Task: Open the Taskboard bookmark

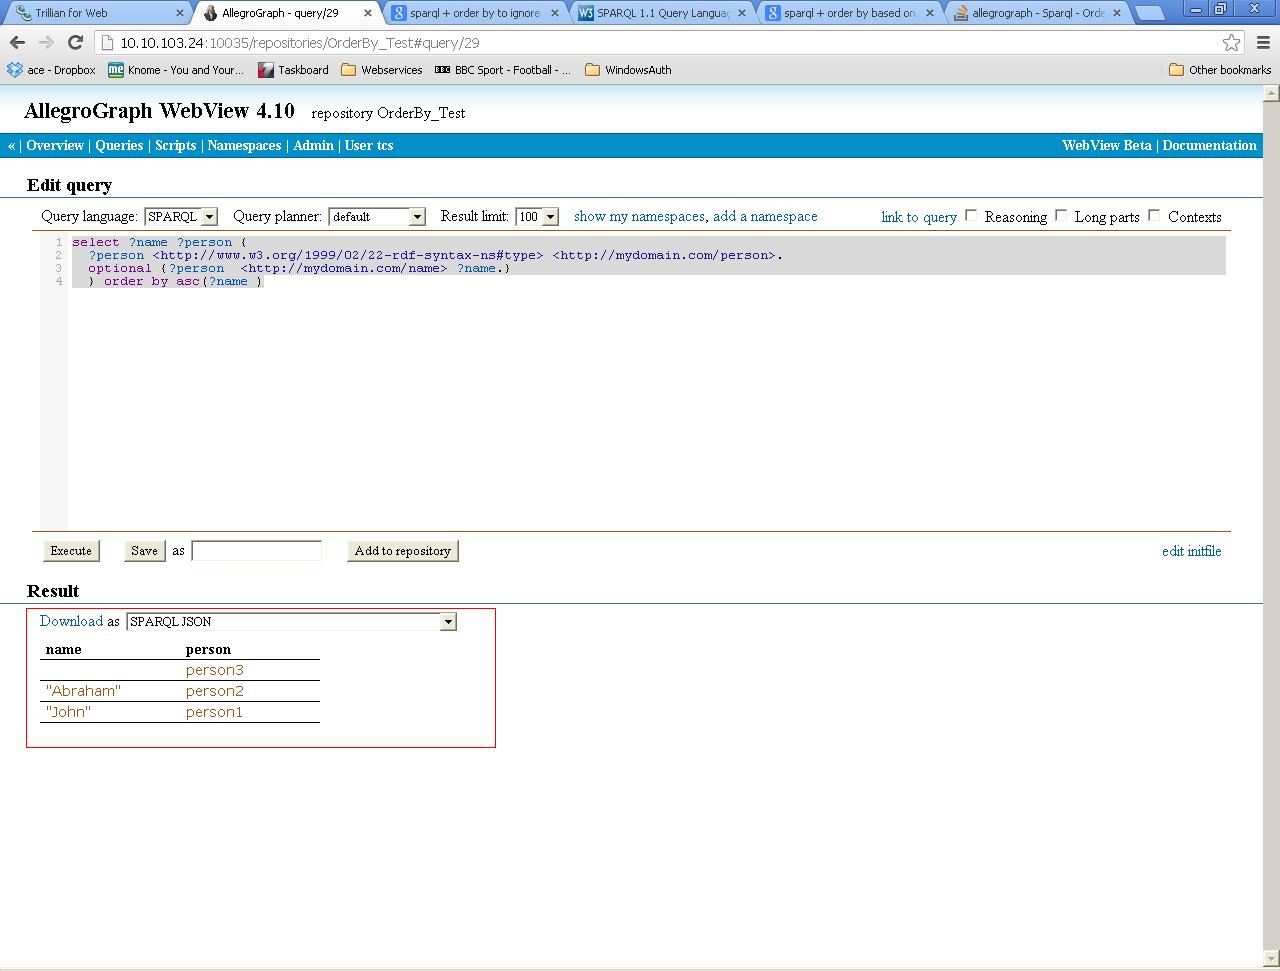Action: (x=293, y=70)
